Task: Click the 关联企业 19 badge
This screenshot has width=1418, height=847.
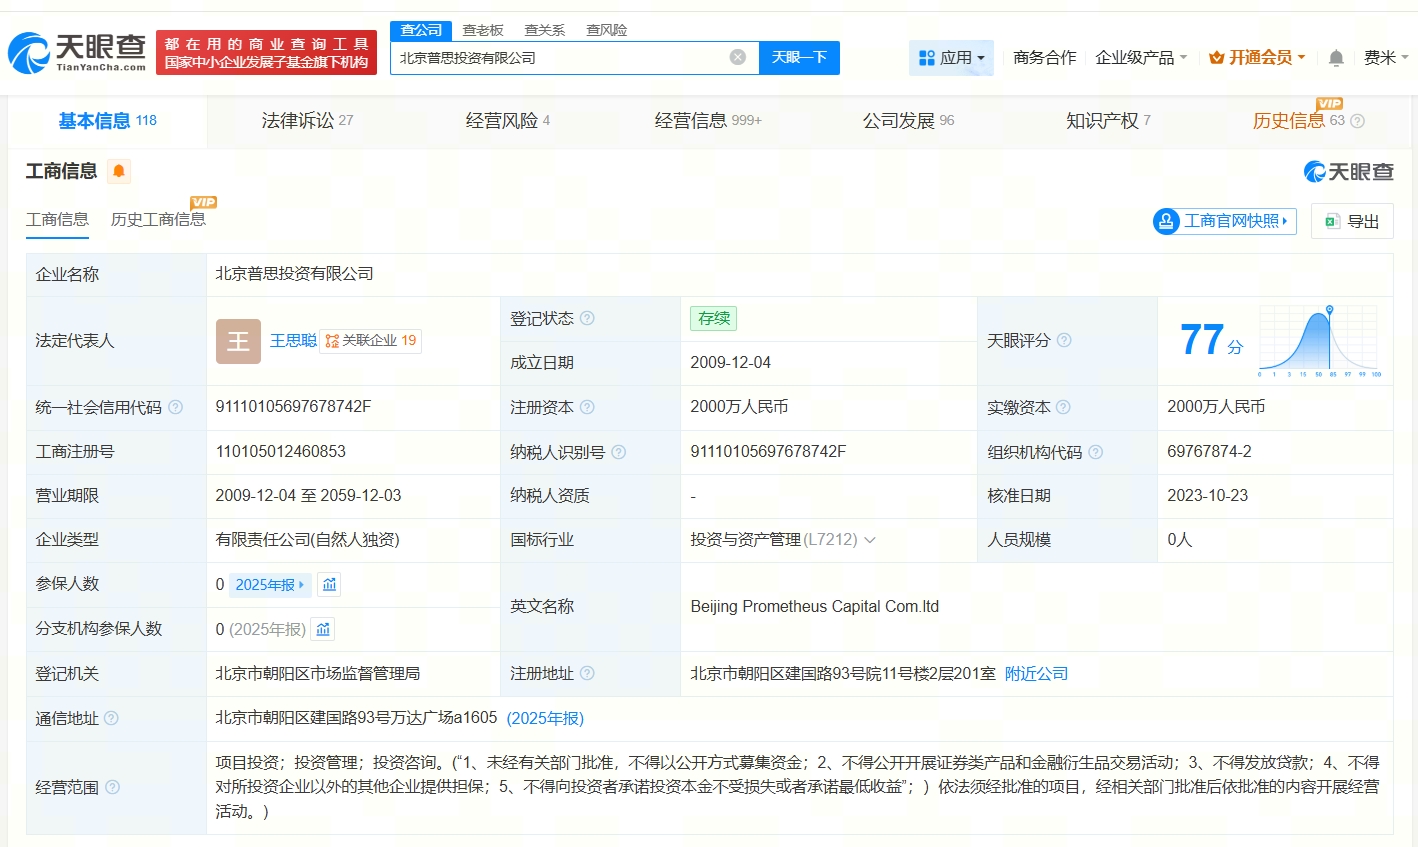Action: 371,341
